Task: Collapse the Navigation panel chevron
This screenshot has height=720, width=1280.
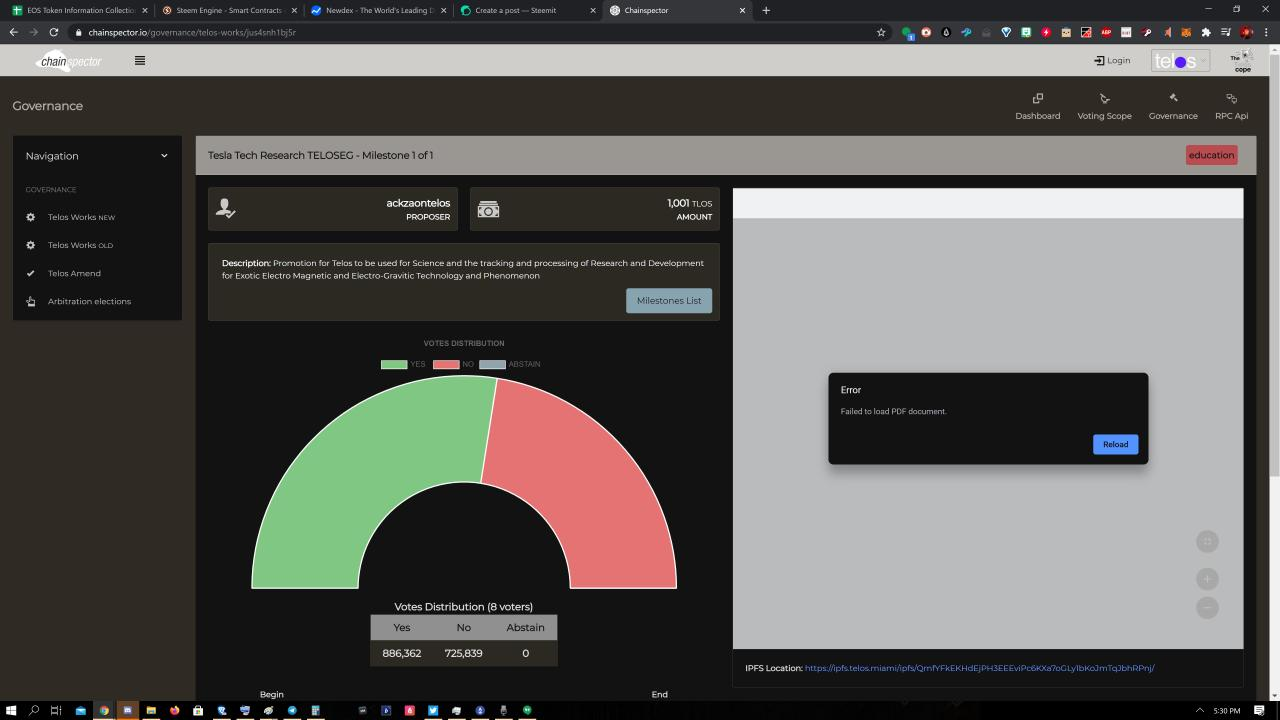Action: click(x=164, y=156)
